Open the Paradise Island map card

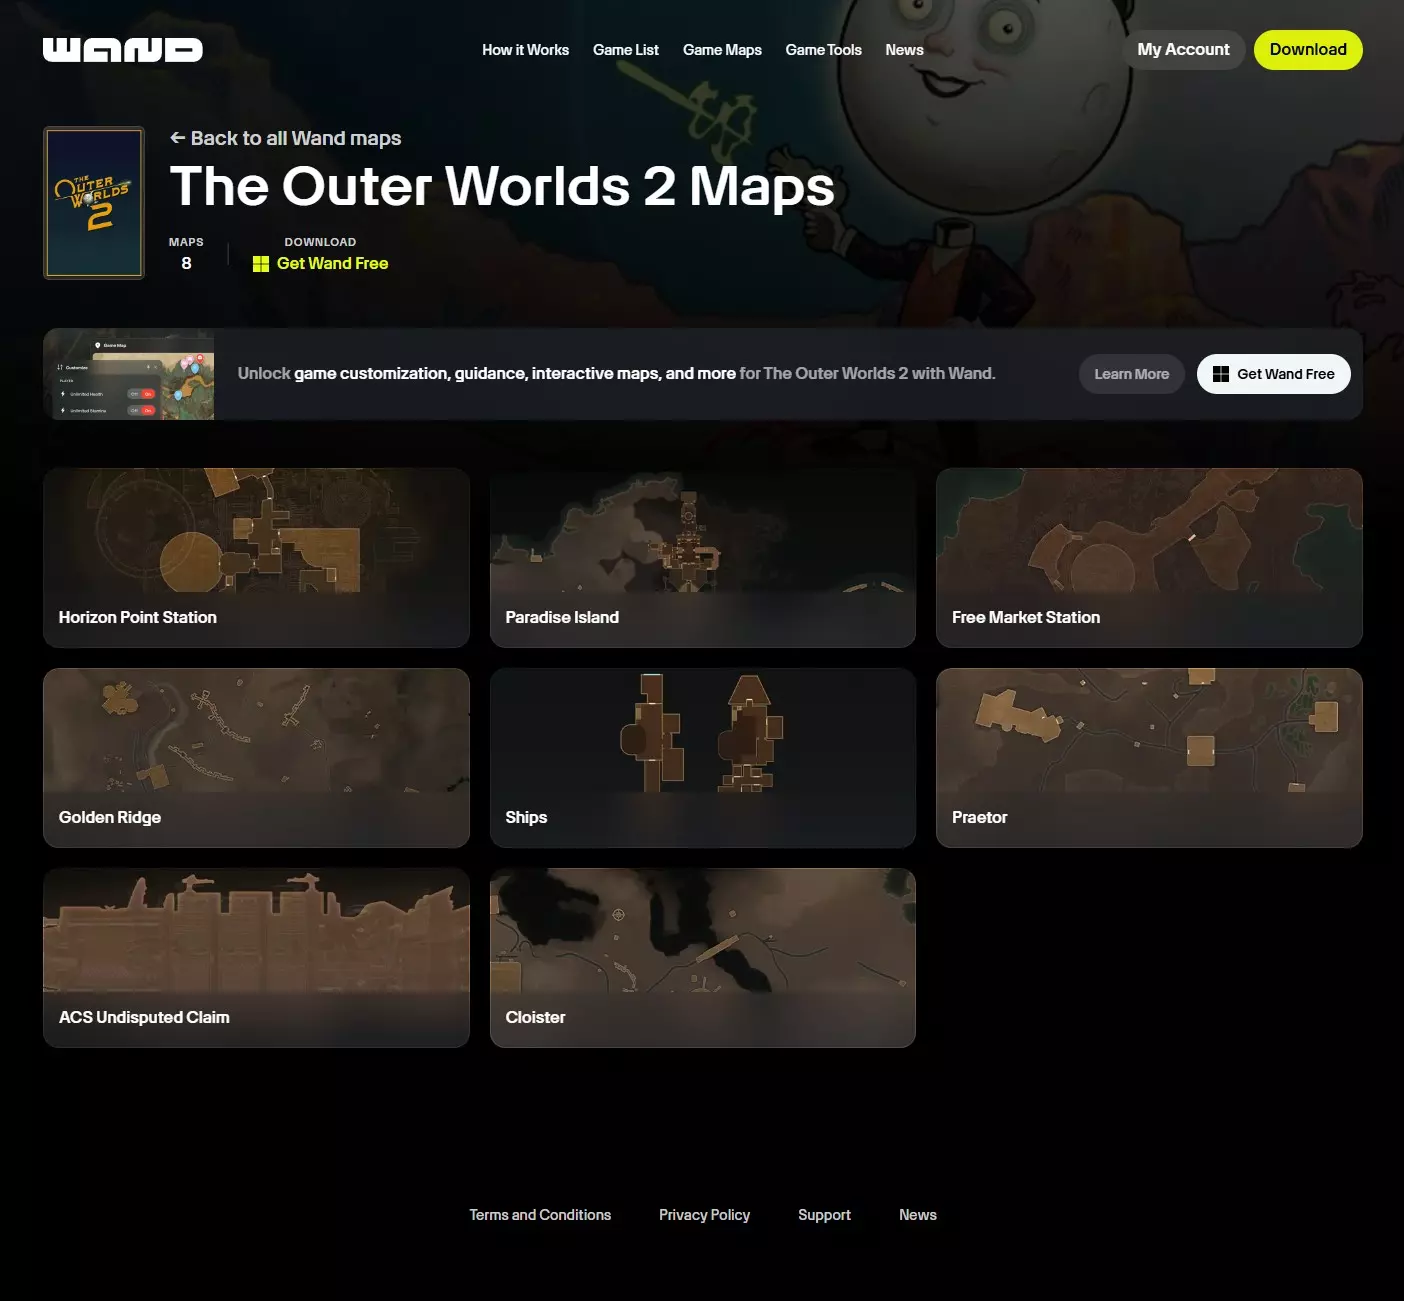point(703,558)
